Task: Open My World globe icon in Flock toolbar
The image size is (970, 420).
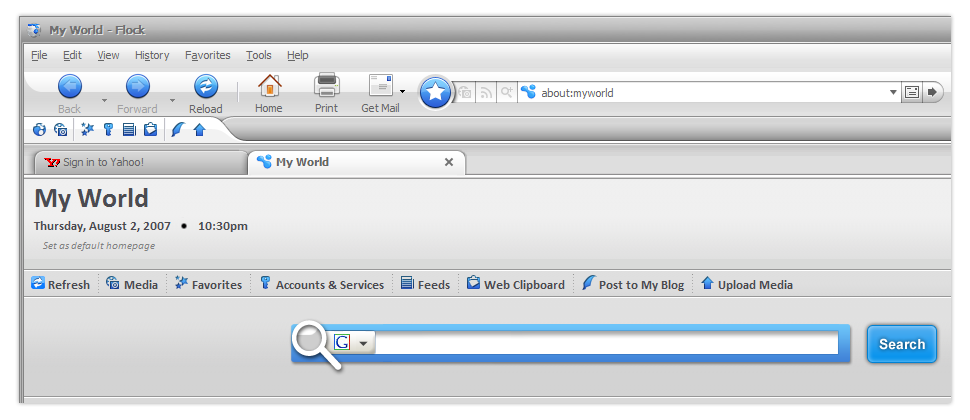Action: click(40, 129)
